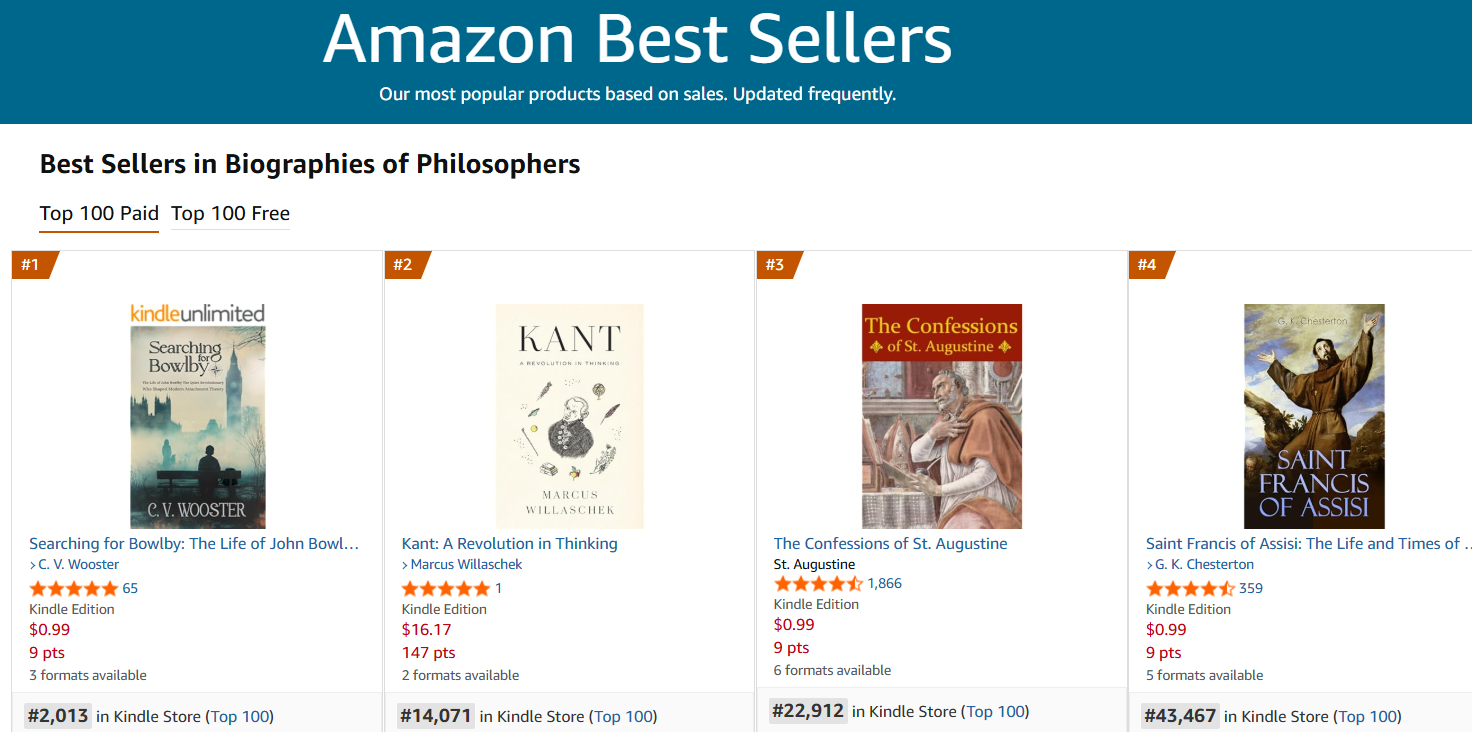Open the Top 100 Paid tab
Screen dimensions: 1472x732
(x=99, y=214)
